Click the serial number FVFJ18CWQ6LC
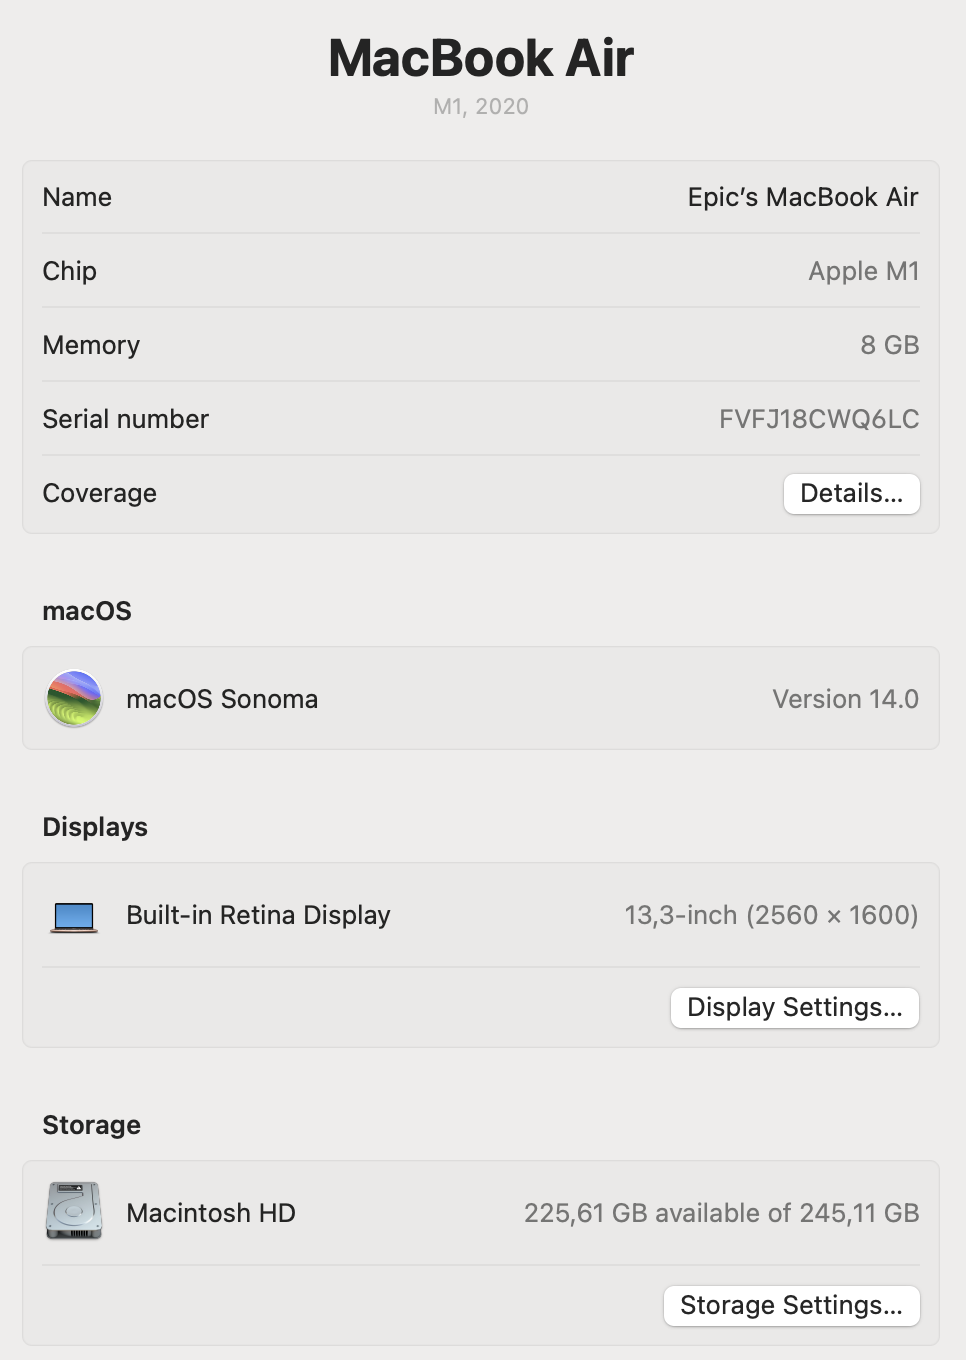This screenshot has height=1360, width=966. point(819,419)
